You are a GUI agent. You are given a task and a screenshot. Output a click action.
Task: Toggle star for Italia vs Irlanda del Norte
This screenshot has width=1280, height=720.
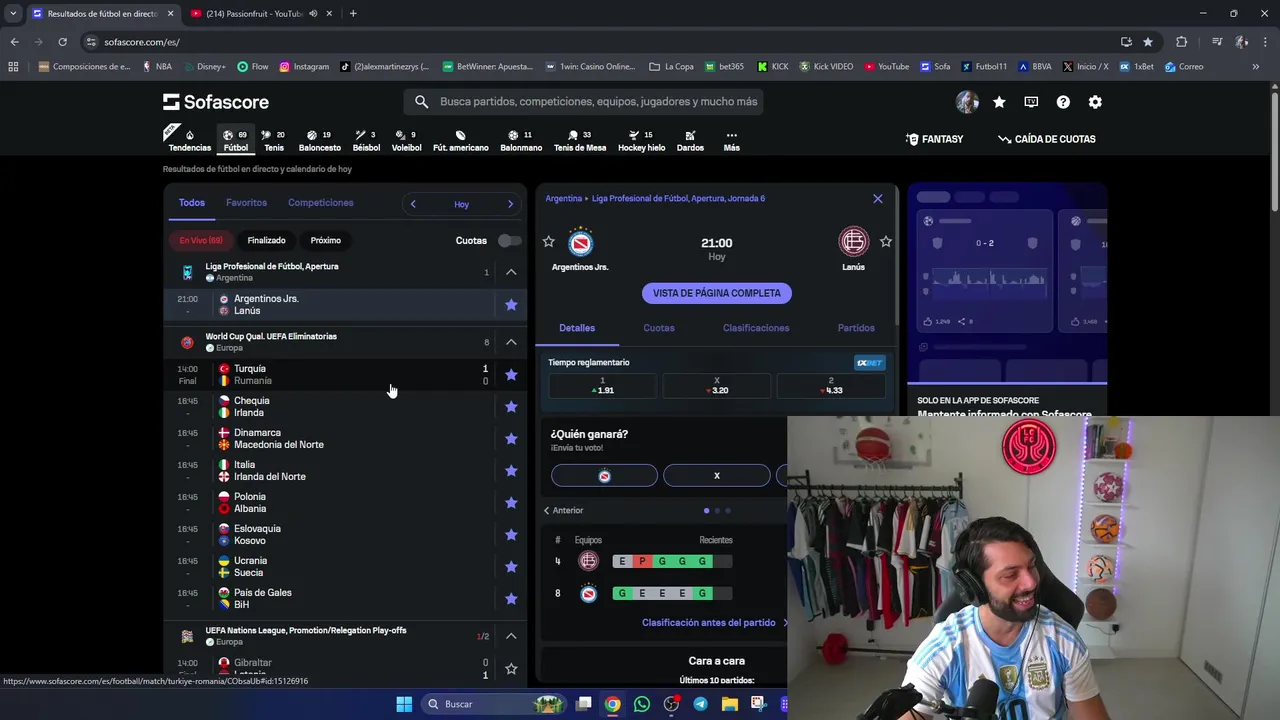click(x=511, y=471)
